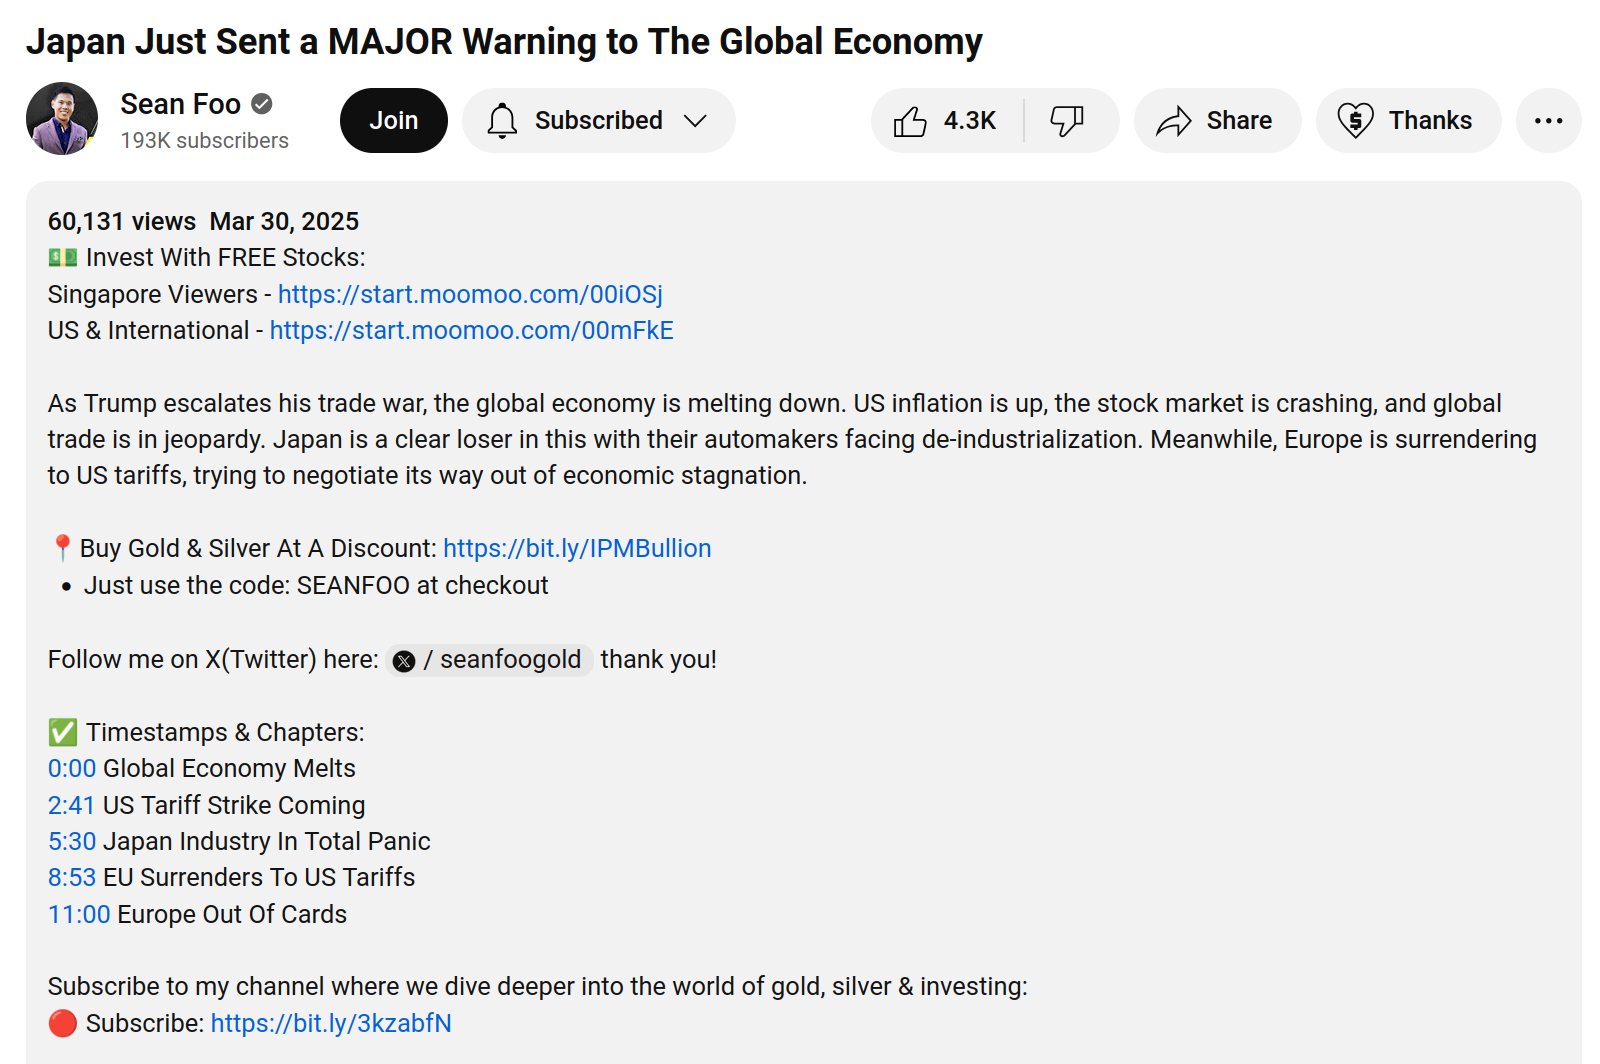1600x1064 pixels.
Task: Jump to 5:30 Japan Industry chapter
Action: point(72,842)
